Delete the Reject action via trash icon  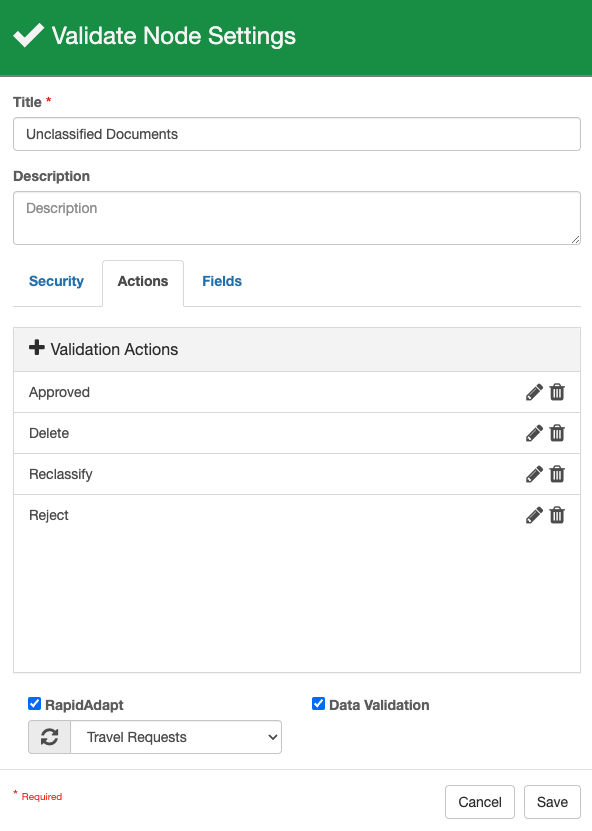tap(557, 515)
